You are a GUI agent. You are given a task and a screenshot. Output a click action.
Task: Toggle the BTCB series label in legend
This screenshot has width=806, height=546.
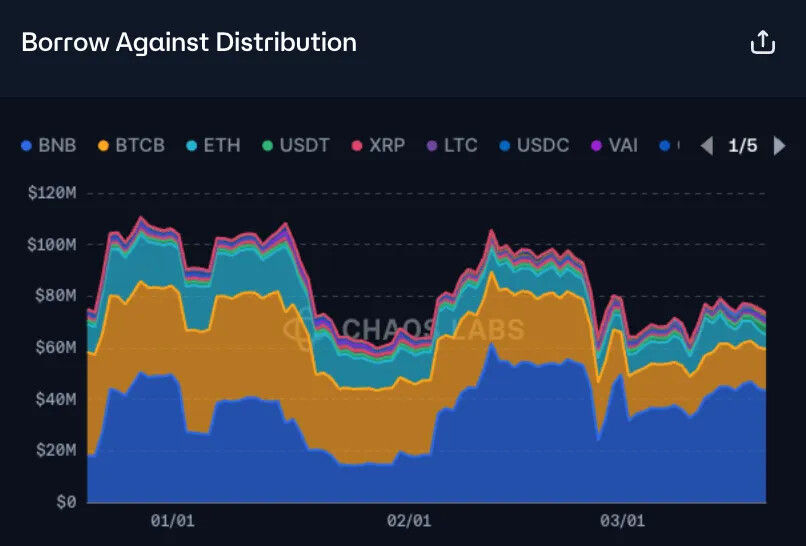click(x=139, y=146)
